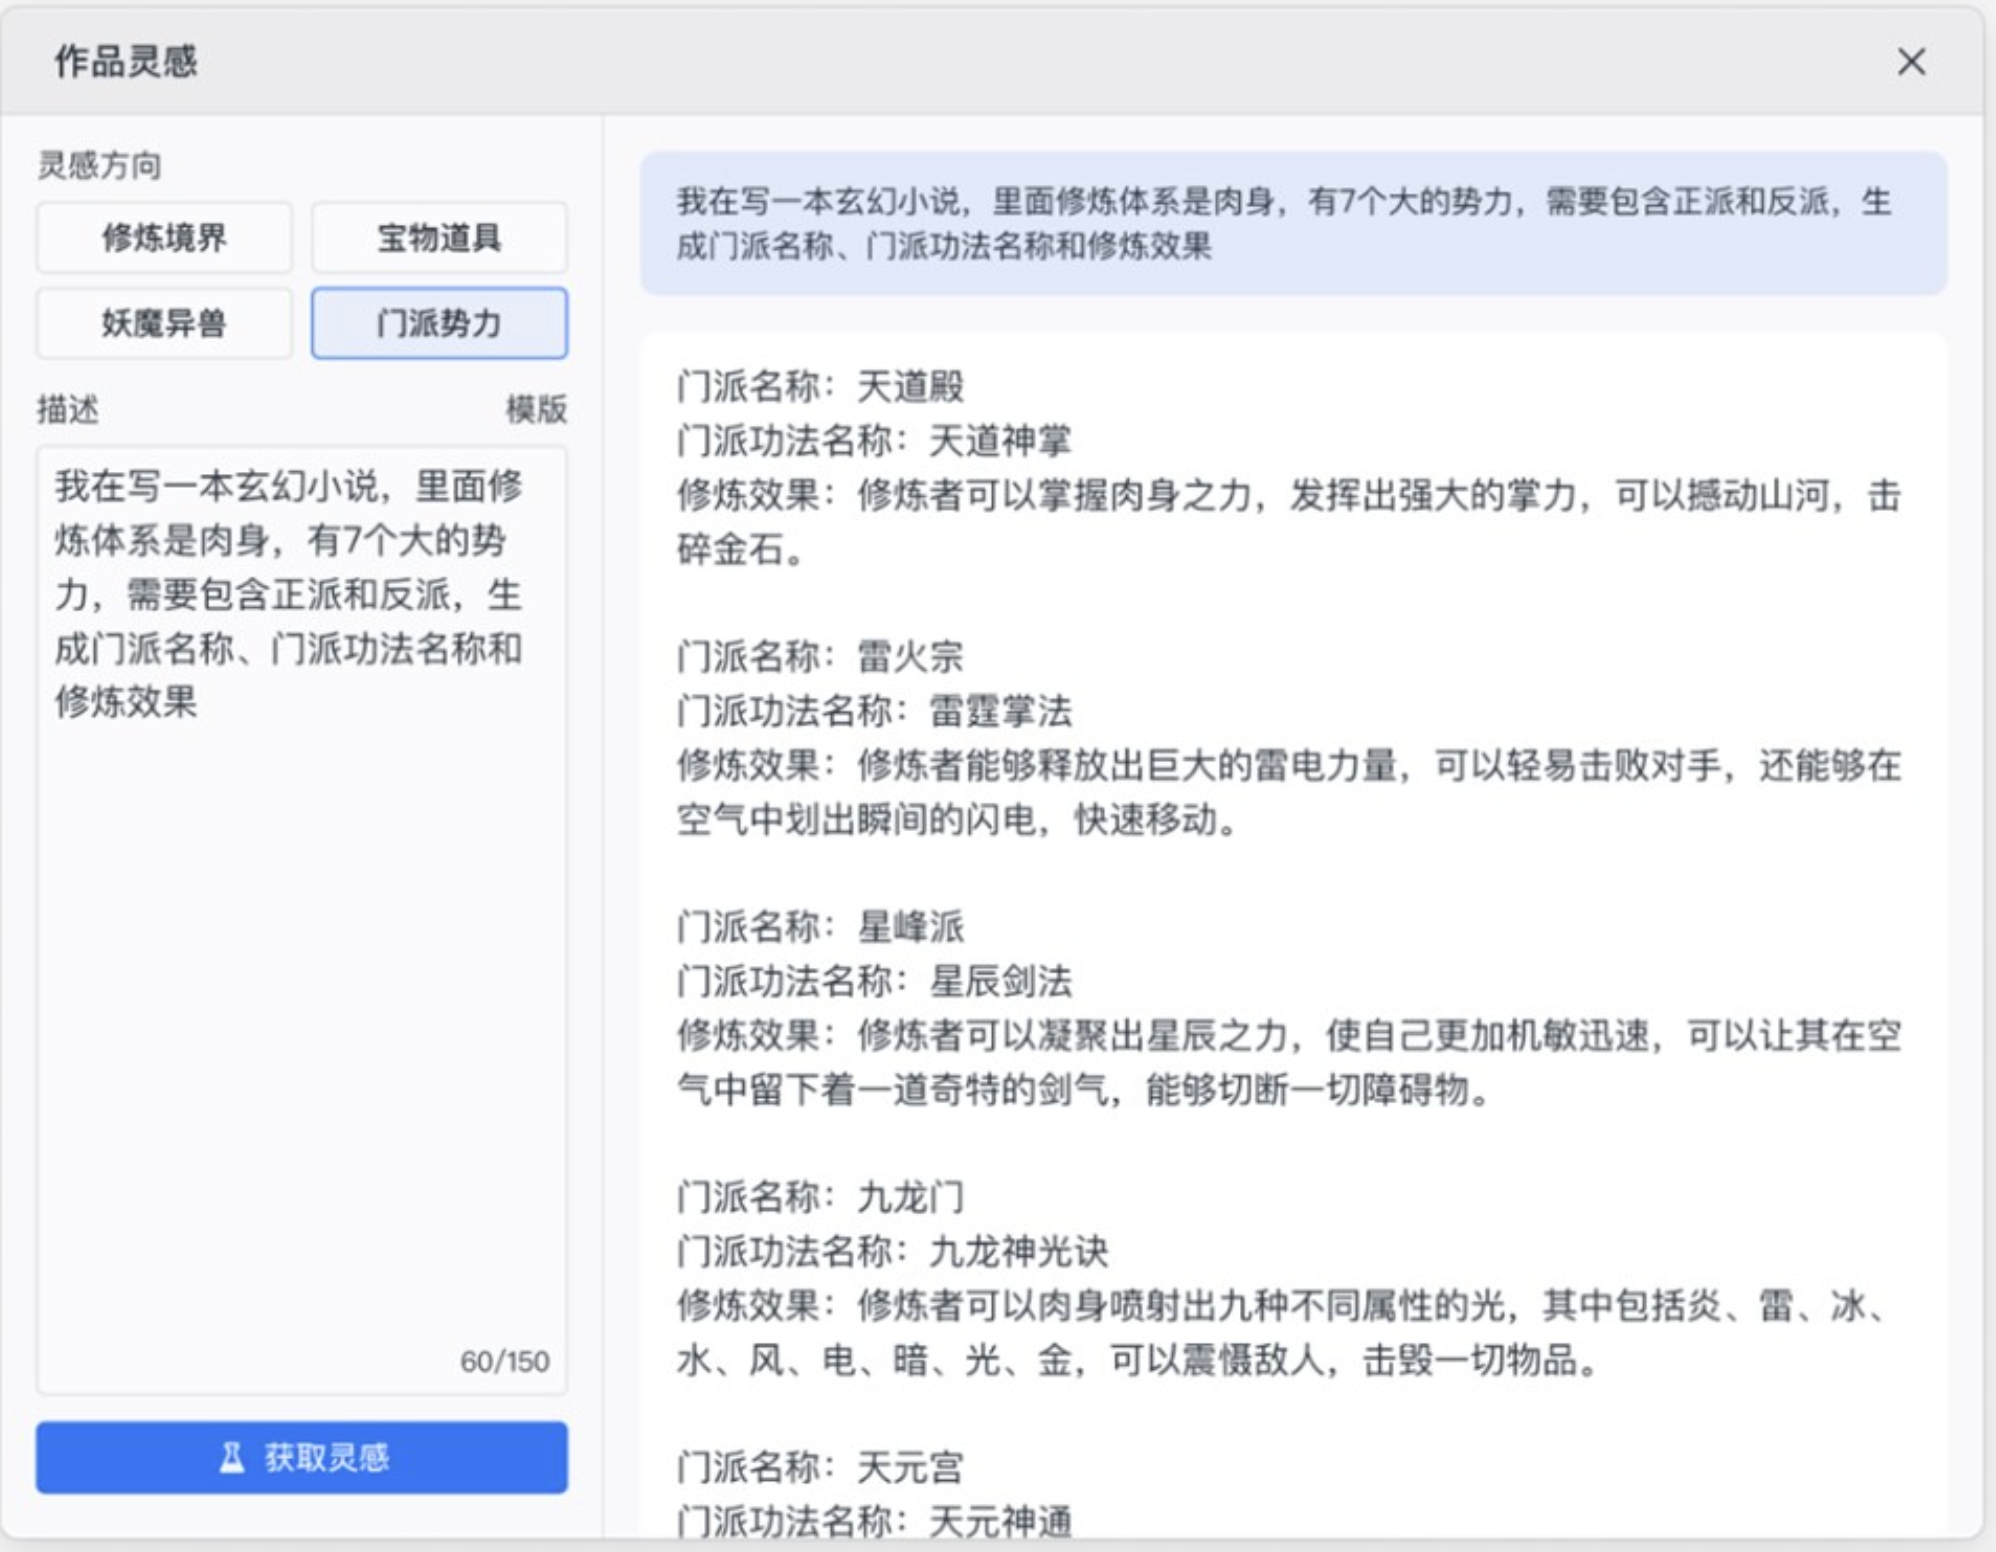Click 修炼效果 text under 雷霆掌法
Viewport: 1996px width, 1552px height.
pos(1288,792)
